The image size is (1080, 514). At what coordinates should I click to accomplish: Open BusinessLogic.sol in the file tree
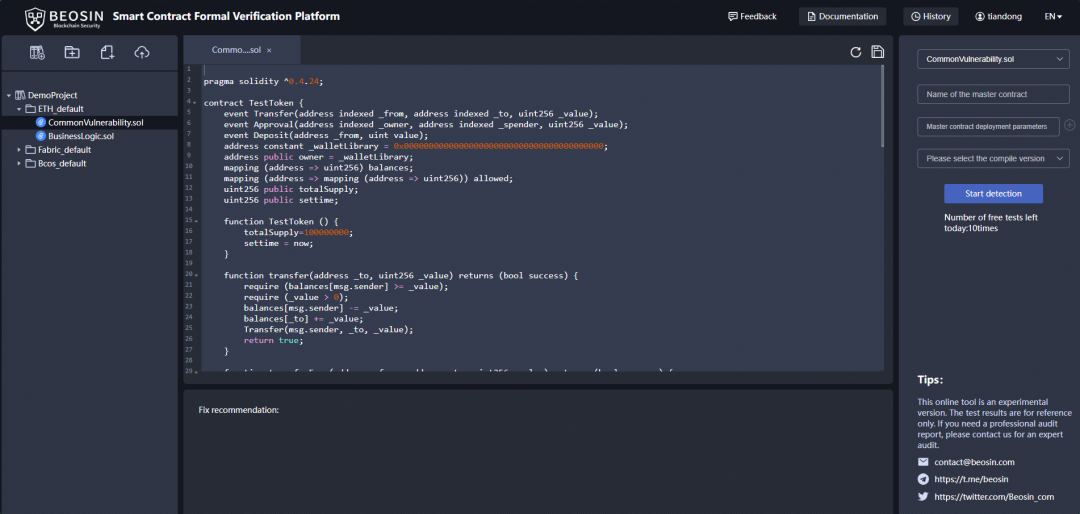click(80, 136)
